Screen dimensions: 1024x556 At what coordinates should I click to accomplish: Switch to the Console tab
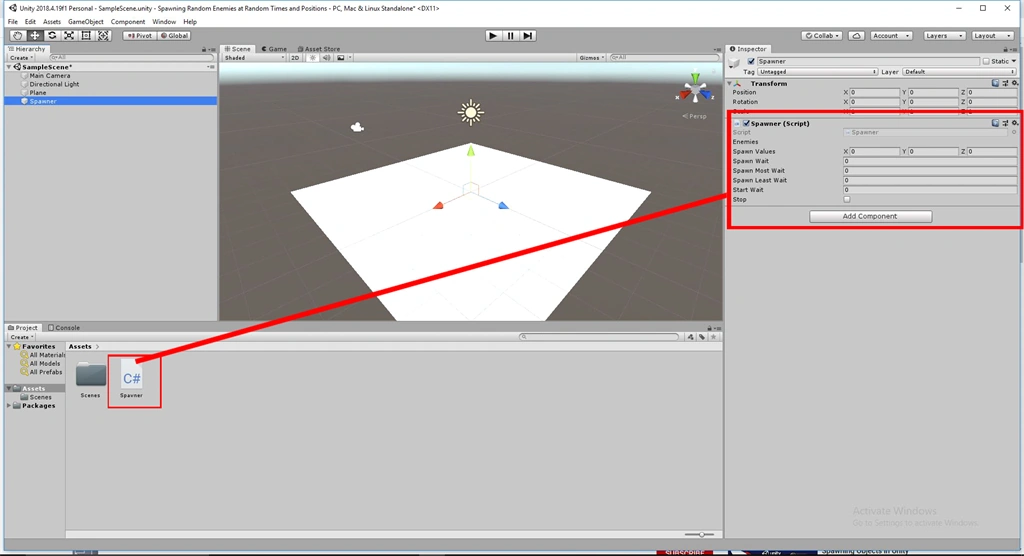(x=64, y=327)
